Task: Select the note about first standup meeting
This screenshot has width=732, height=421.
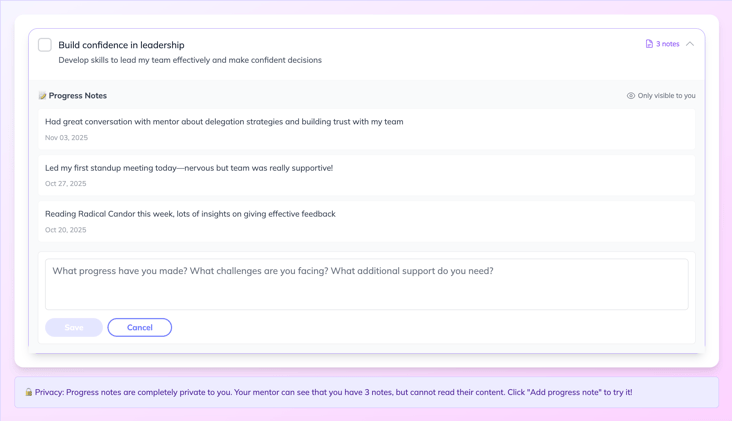Action: point(366,175)
